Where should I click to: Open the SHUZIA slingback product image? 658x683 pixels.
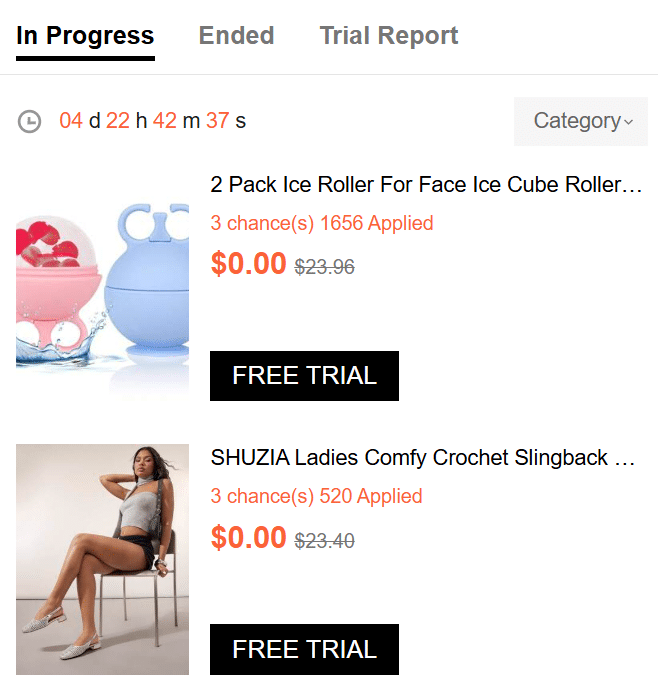coord(102,559)
